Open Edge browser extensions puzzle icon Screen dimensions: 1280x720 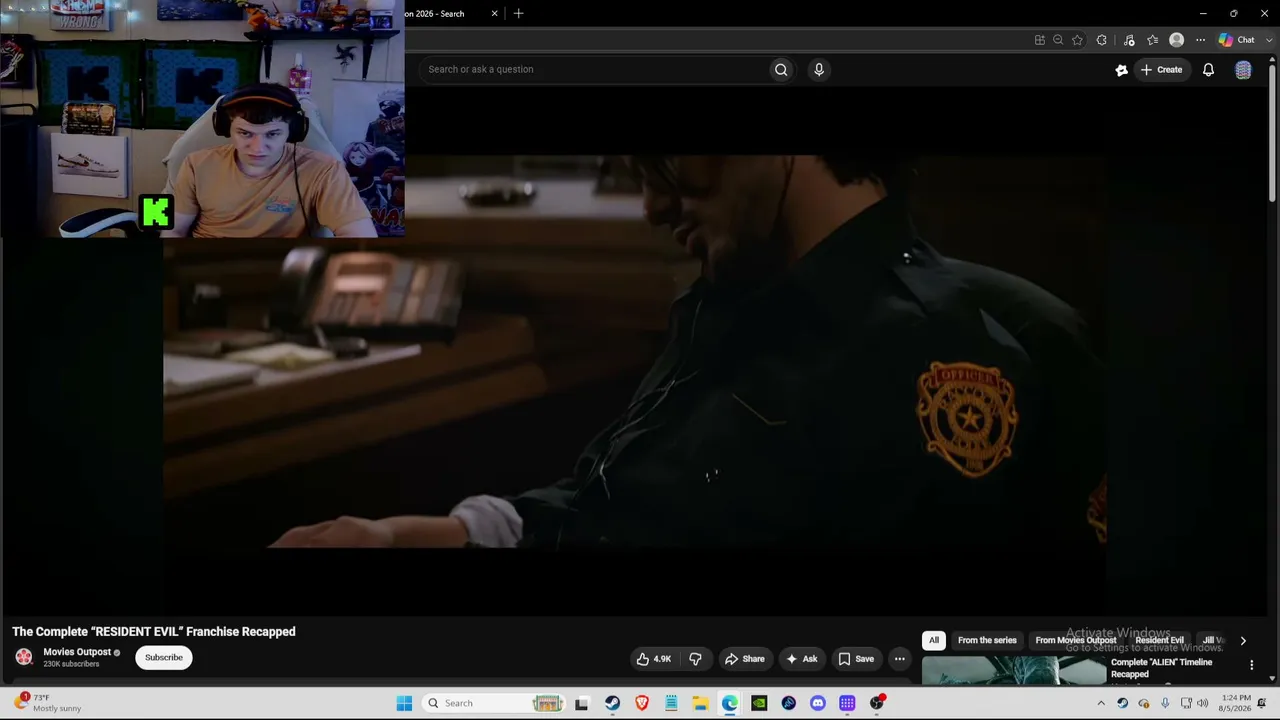1102,40
